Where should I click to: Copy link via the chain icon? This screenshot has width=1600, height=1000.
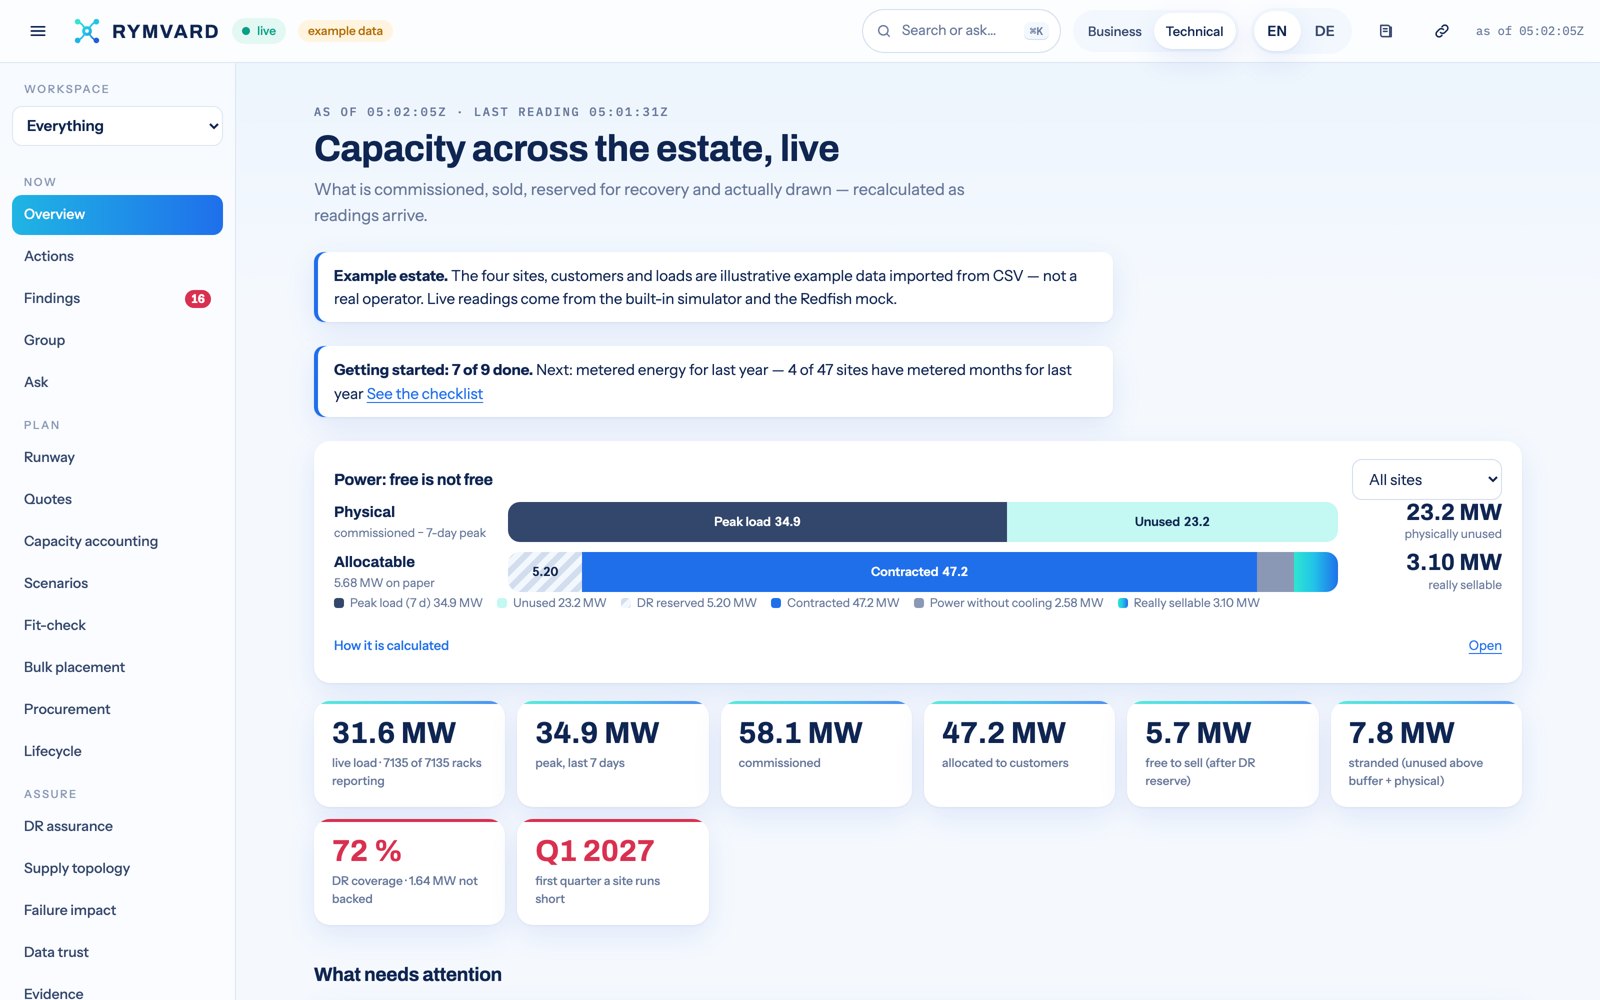(x=1441, y=31)
